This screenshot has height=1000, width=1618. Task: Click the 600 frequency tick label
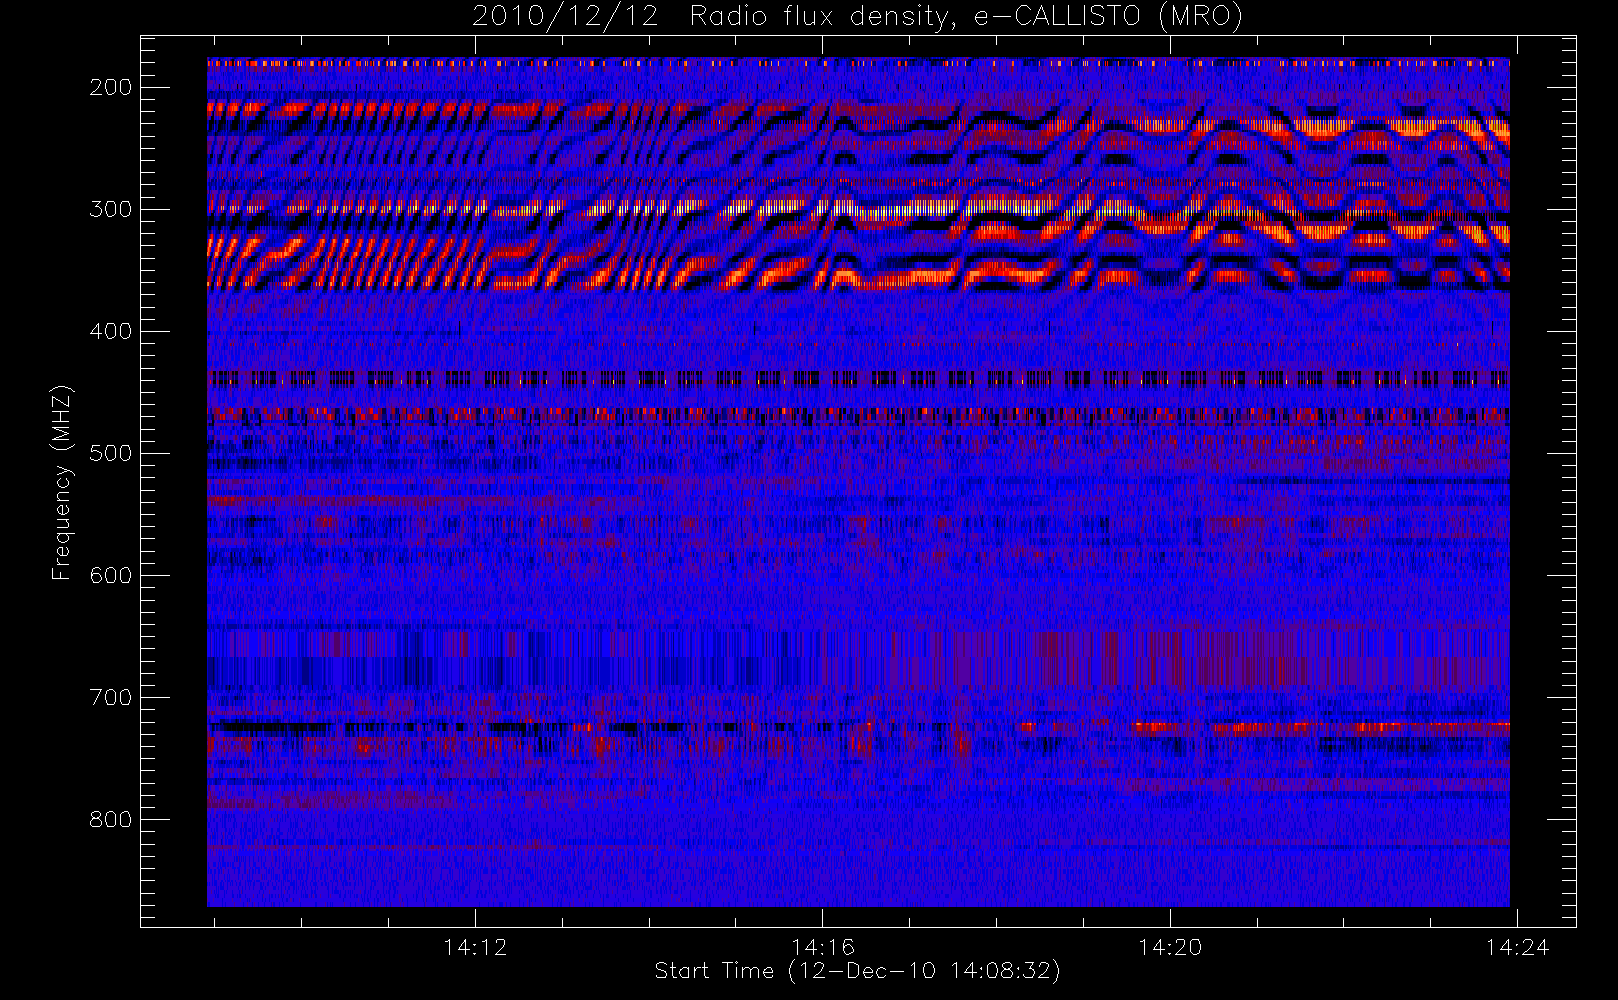click(x=111, y=576)
